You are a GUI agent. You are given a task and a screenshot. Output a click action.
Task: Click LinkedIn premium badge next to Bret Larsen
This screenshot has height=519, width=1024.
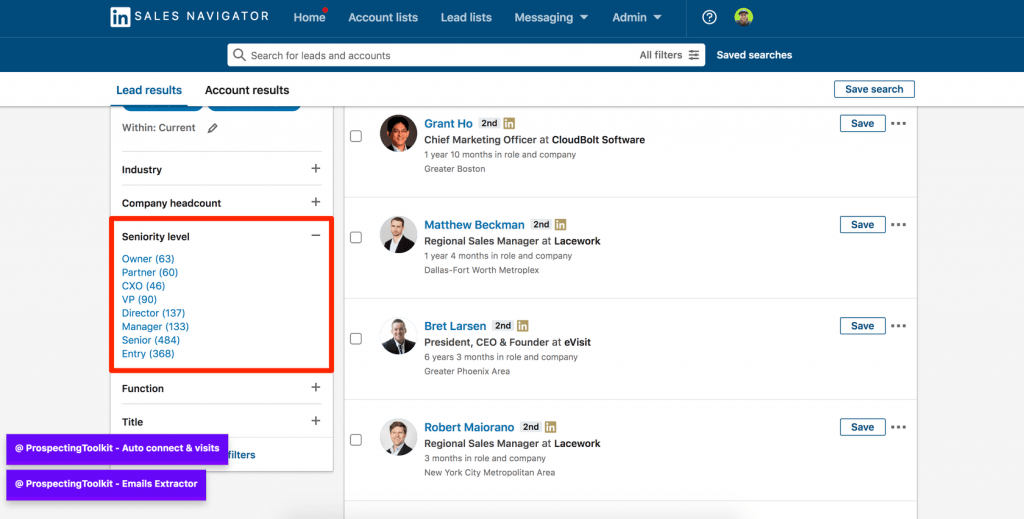click(522, 326)
